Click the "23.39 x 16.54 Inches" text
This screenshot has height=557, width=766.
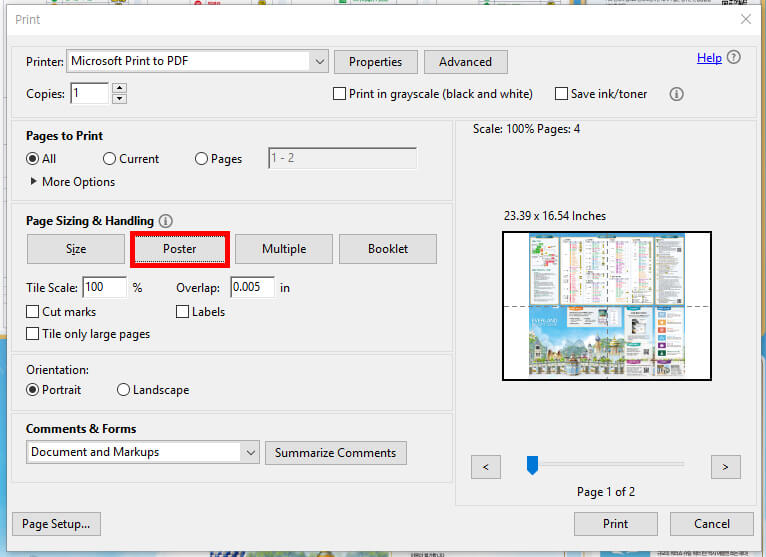point(555,216)
